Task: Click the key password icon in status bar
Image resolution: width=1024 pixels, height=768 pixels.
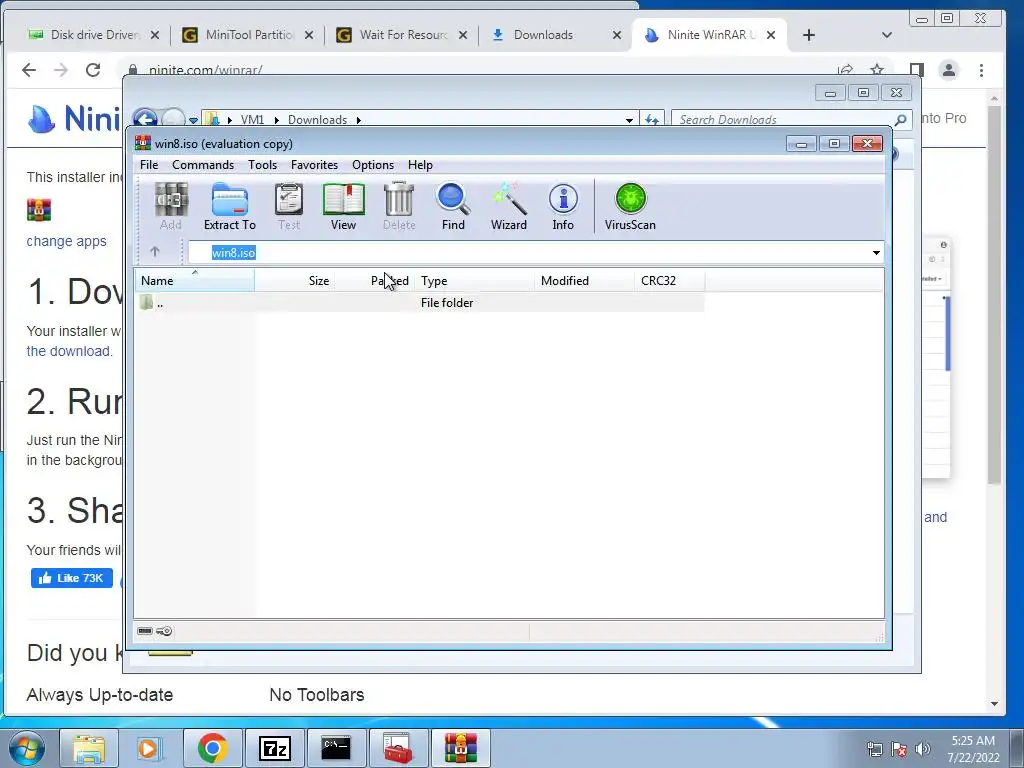Action: pos(164,631)
